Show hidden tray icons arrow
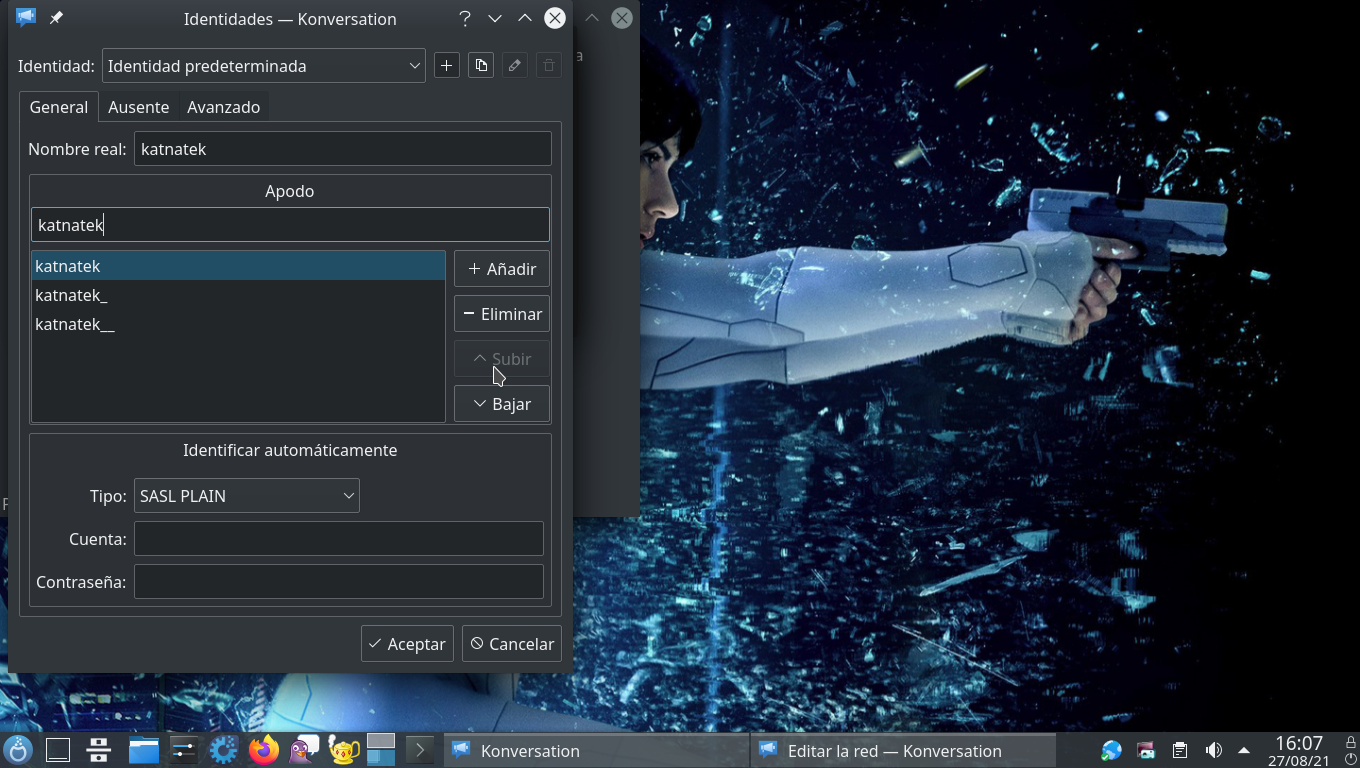This screenshot has width=1360, height=768. click(x=1244, y=750)
